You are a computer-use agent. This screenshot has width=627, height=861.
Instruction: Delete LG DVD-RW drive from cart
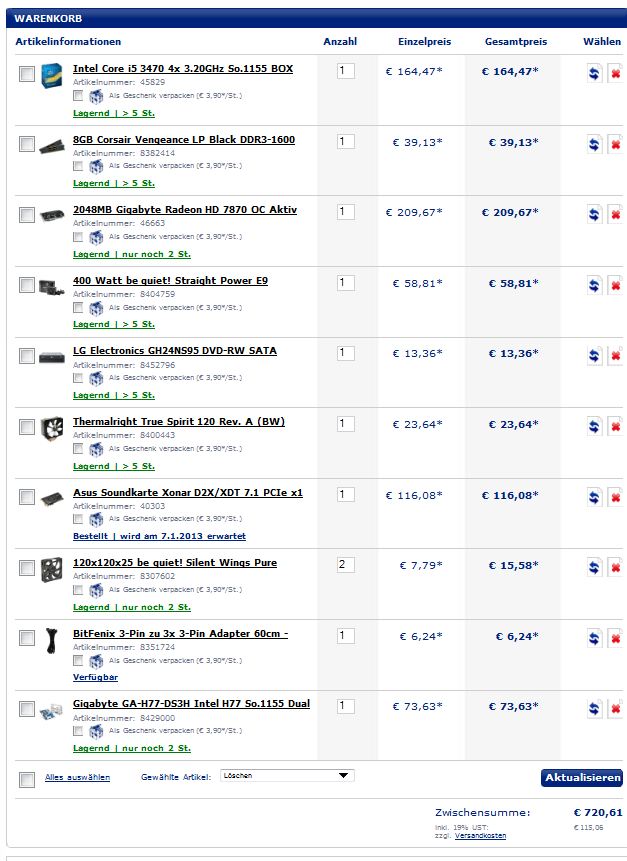(x=615, y=356)
